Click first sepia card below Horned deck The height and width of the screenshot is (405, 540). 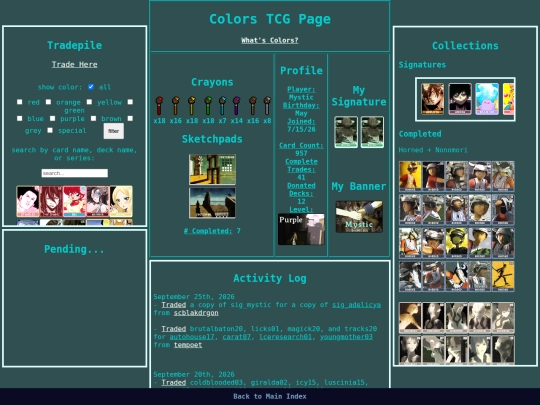pyautogui.click(x=410, y=318)
